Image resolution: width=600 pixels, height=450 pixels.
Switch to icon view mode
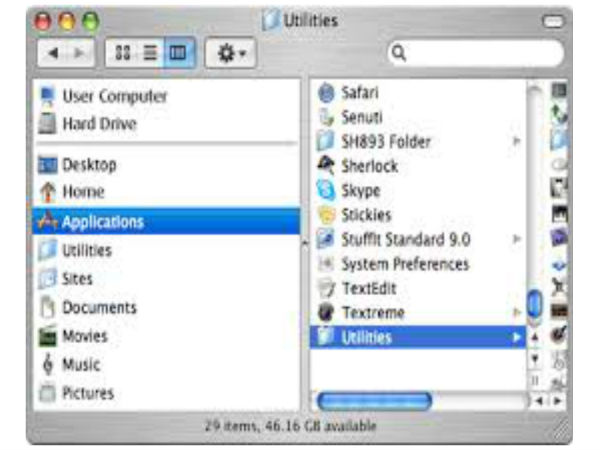point(123,53)
